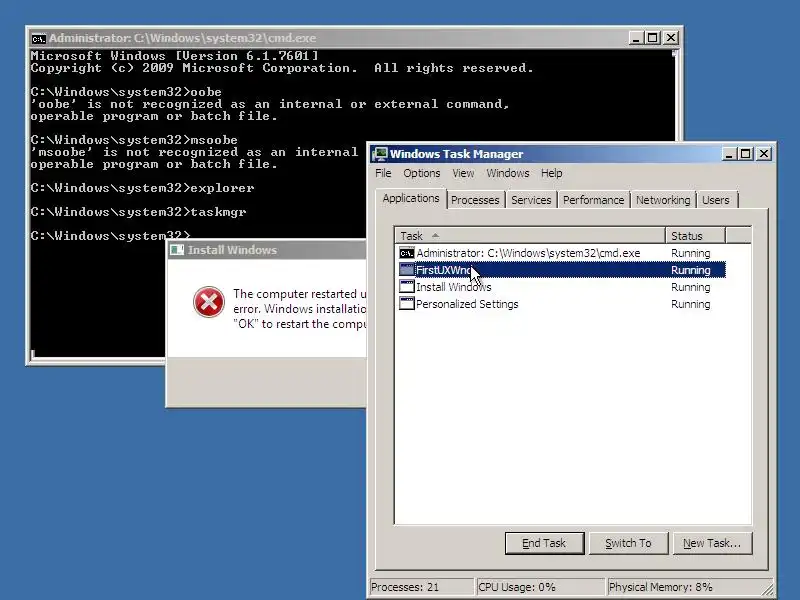
Task: Maximize the Windows Task Manager window
Action: [x=745, y=154]
